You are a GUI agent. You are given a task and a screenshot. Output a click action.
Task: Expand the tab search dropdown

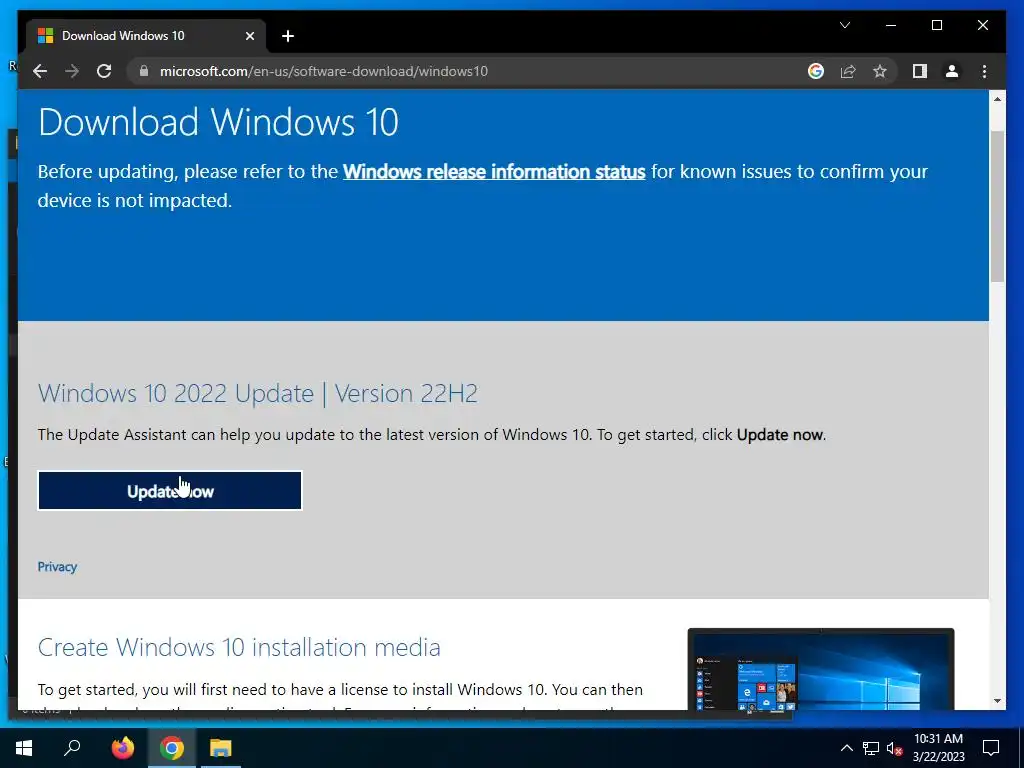pos(844,25)
